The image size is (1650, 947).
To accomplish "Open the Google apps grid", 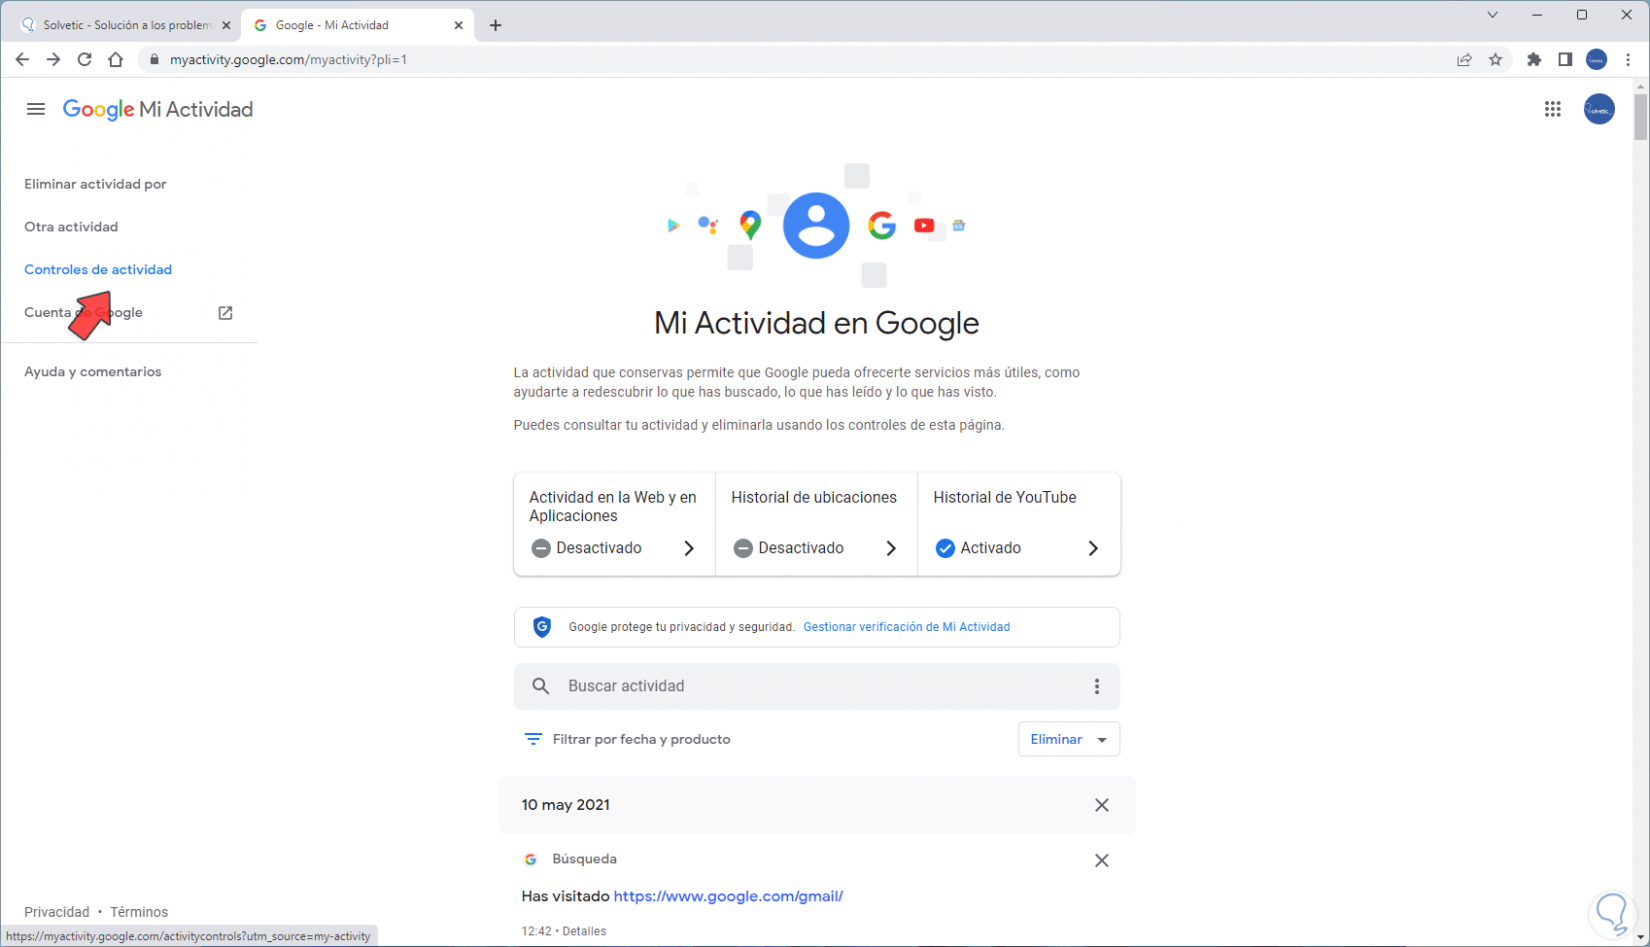I will (x=1552, y=109).
